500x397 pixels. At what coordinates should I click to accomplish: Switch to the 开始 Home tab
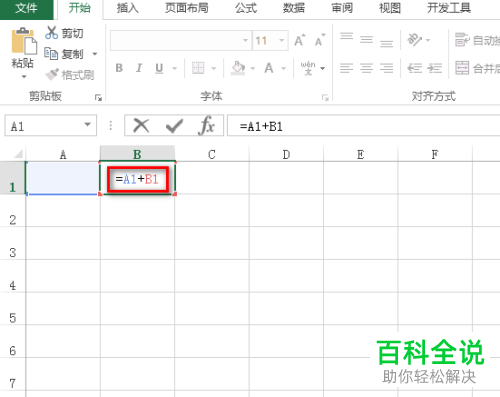point(80,8)
